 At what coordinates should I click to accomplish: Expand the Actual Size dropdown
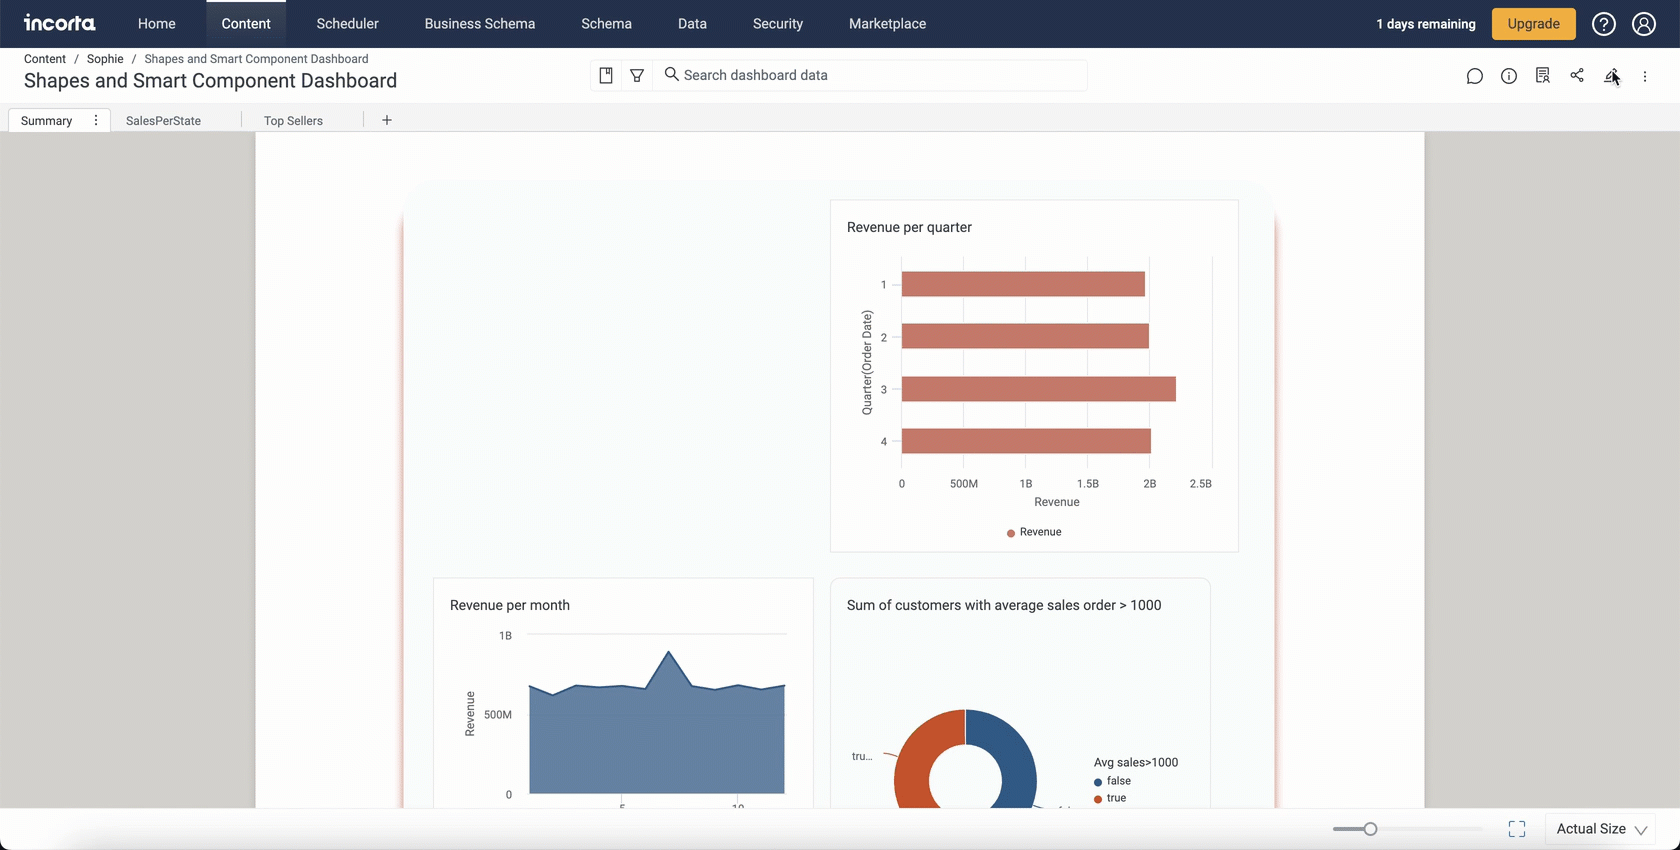tap(1601, 829)
